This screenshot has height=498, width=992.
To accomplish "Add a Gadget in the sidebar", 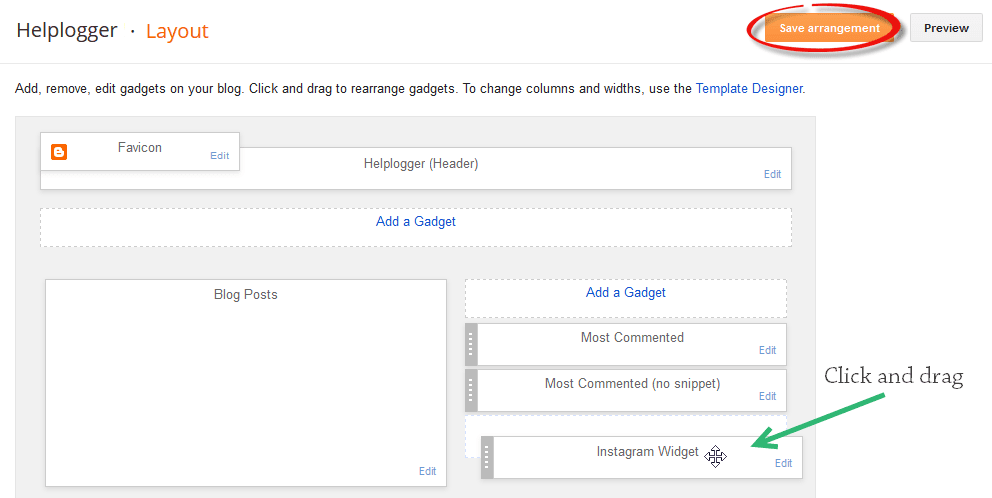I will pos(625,293).
